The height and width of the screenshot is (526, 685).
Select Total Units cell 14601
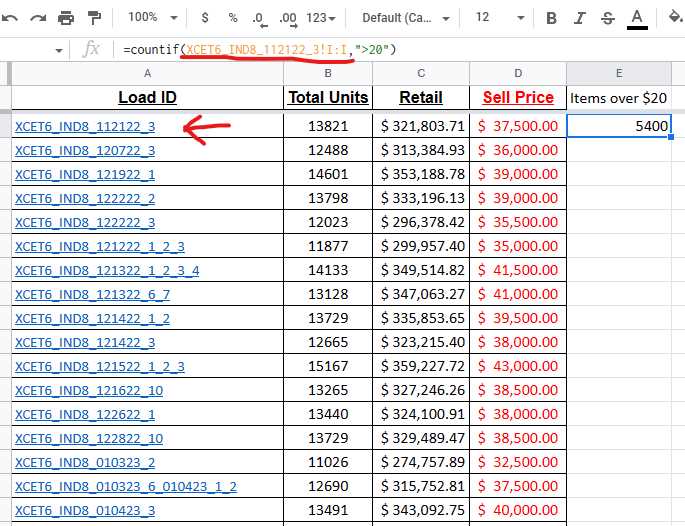coord(328,174)
